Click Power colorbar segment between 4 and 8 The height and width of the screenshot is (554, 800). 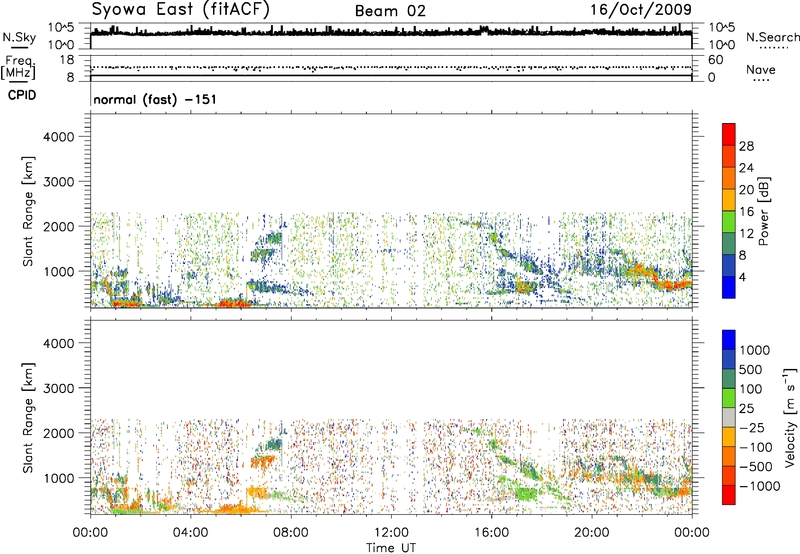(729, 265)
